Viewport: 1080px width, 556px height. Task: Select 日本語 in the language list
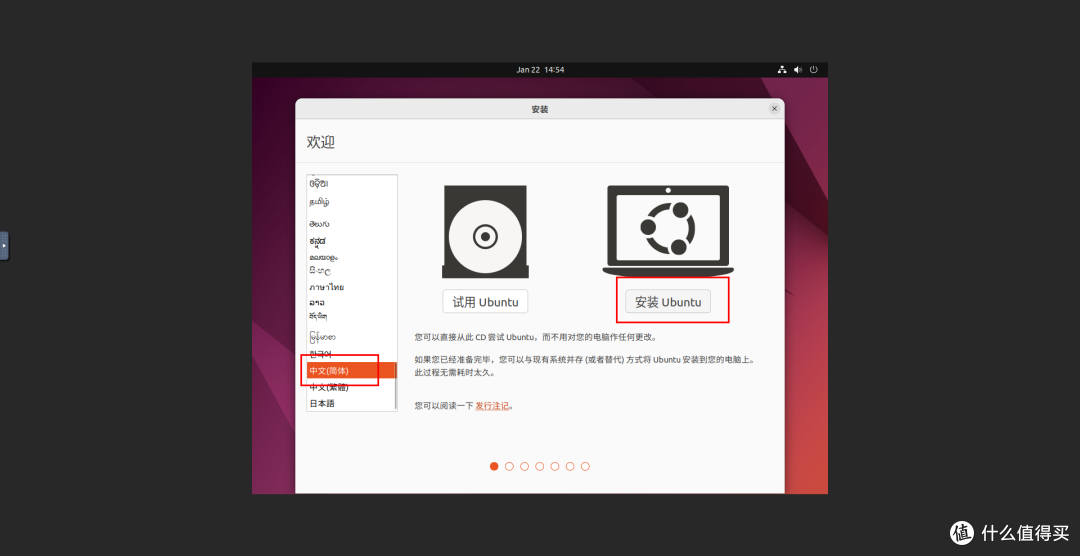coord(351,403)
